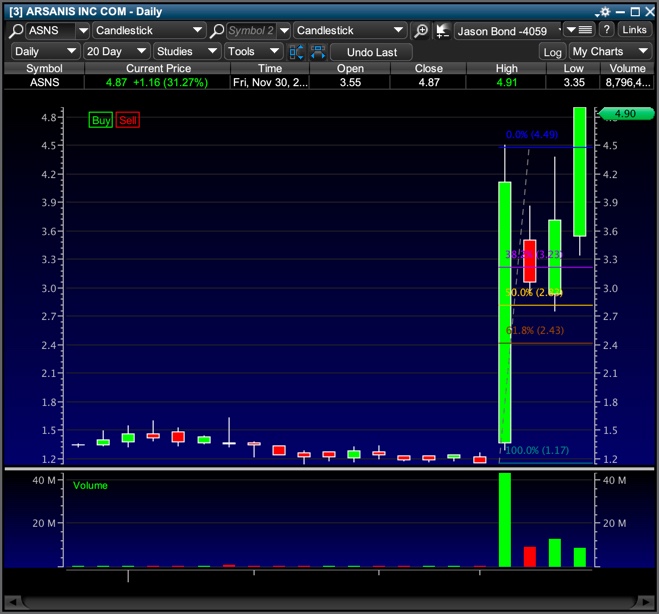Click the 100.0% (1.17) Fibonacci label
The image size is (659, 614).
click(x=537, y=451)
